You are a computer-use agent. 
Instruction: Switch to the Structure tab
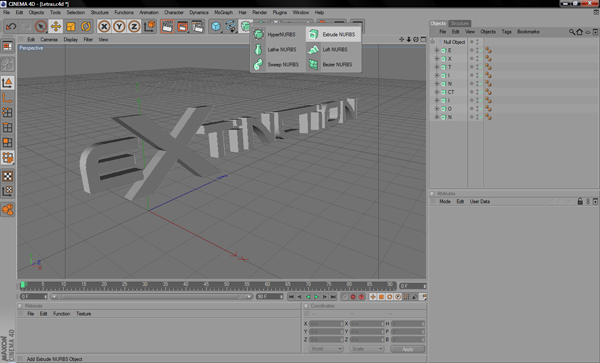point(459,23)
